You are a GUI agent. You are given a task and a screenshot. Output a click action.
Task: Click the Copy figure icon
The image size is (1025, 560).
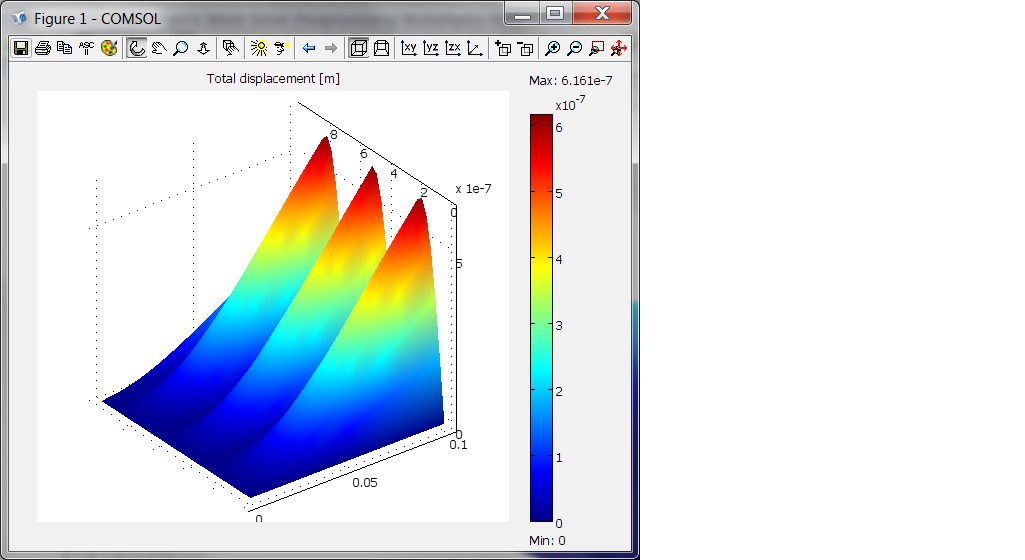(65, 48)
